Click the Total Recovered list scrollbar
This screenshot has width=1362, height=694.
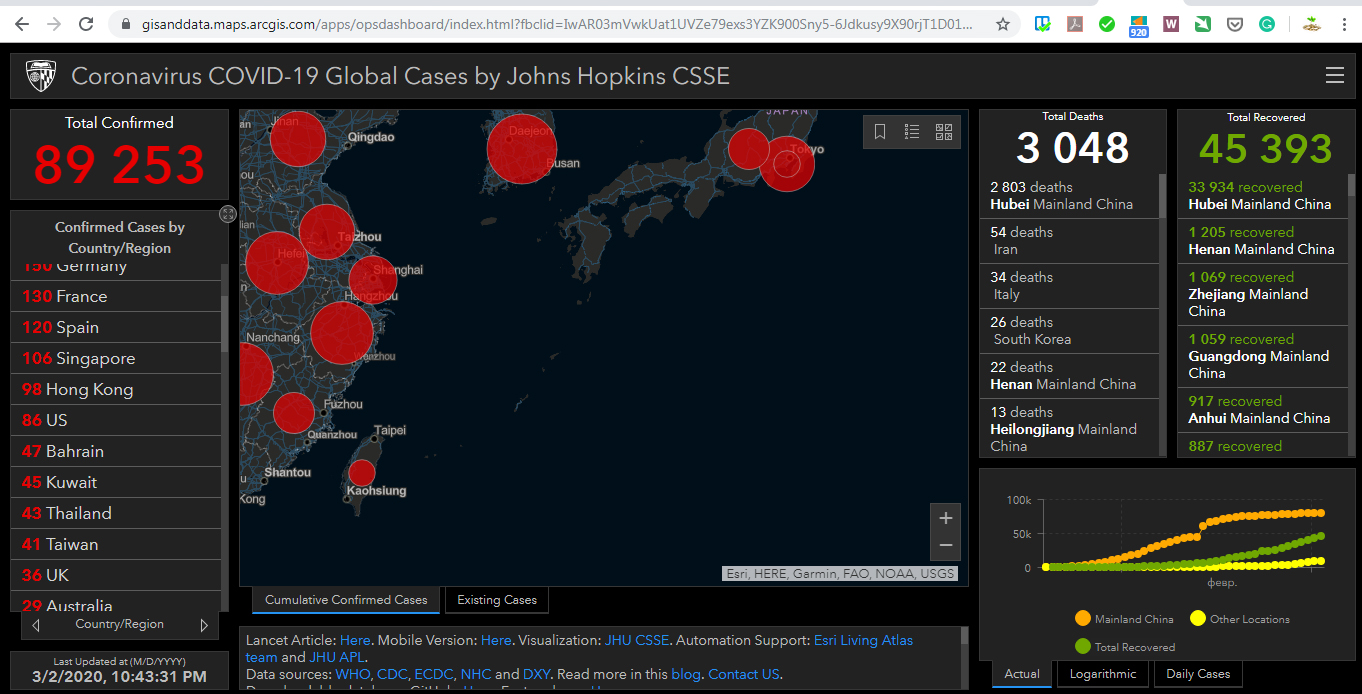1353,186
